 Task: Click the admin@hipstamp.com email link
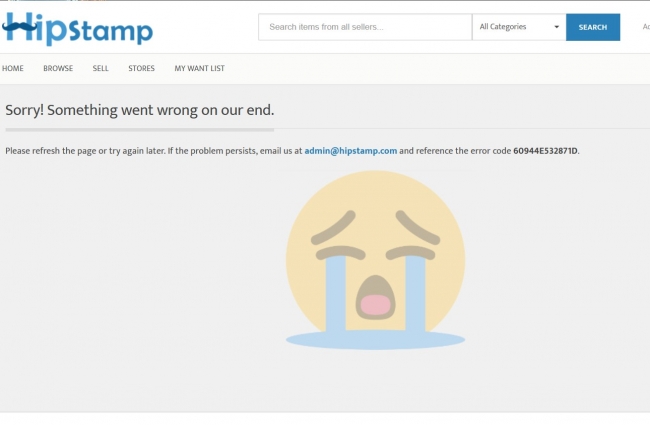tap(351, 151)
